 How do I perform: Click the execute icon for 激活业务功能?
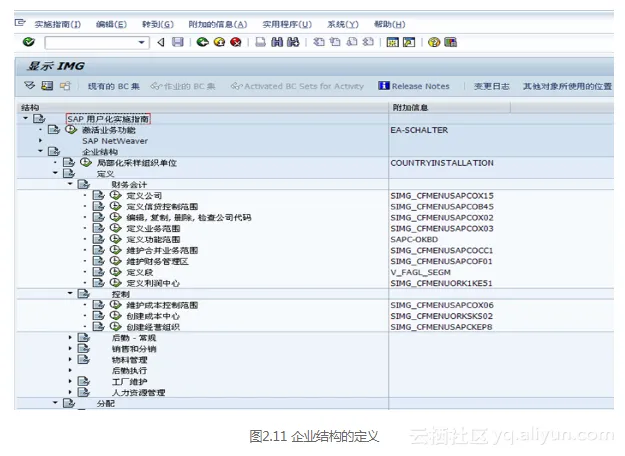71,130
